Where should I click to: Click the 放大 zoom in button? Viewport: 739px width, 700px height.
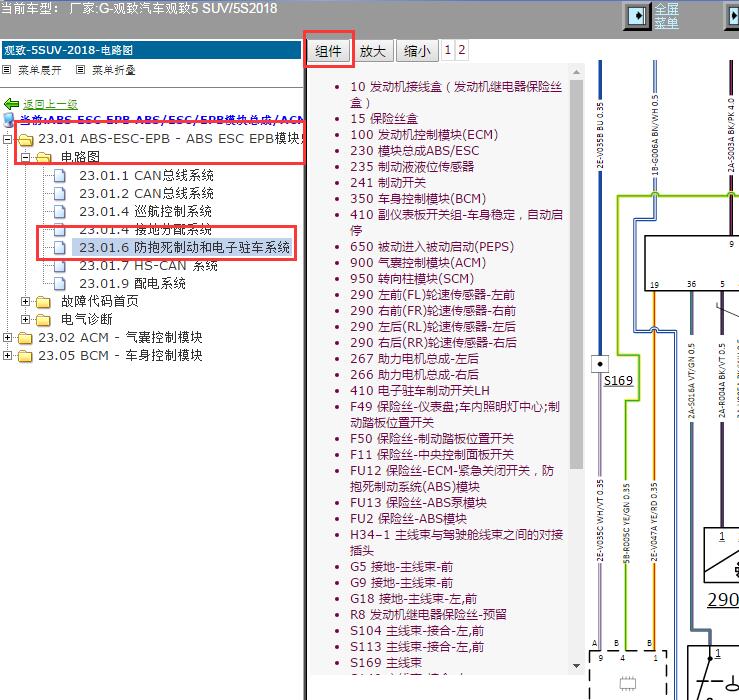373,51
